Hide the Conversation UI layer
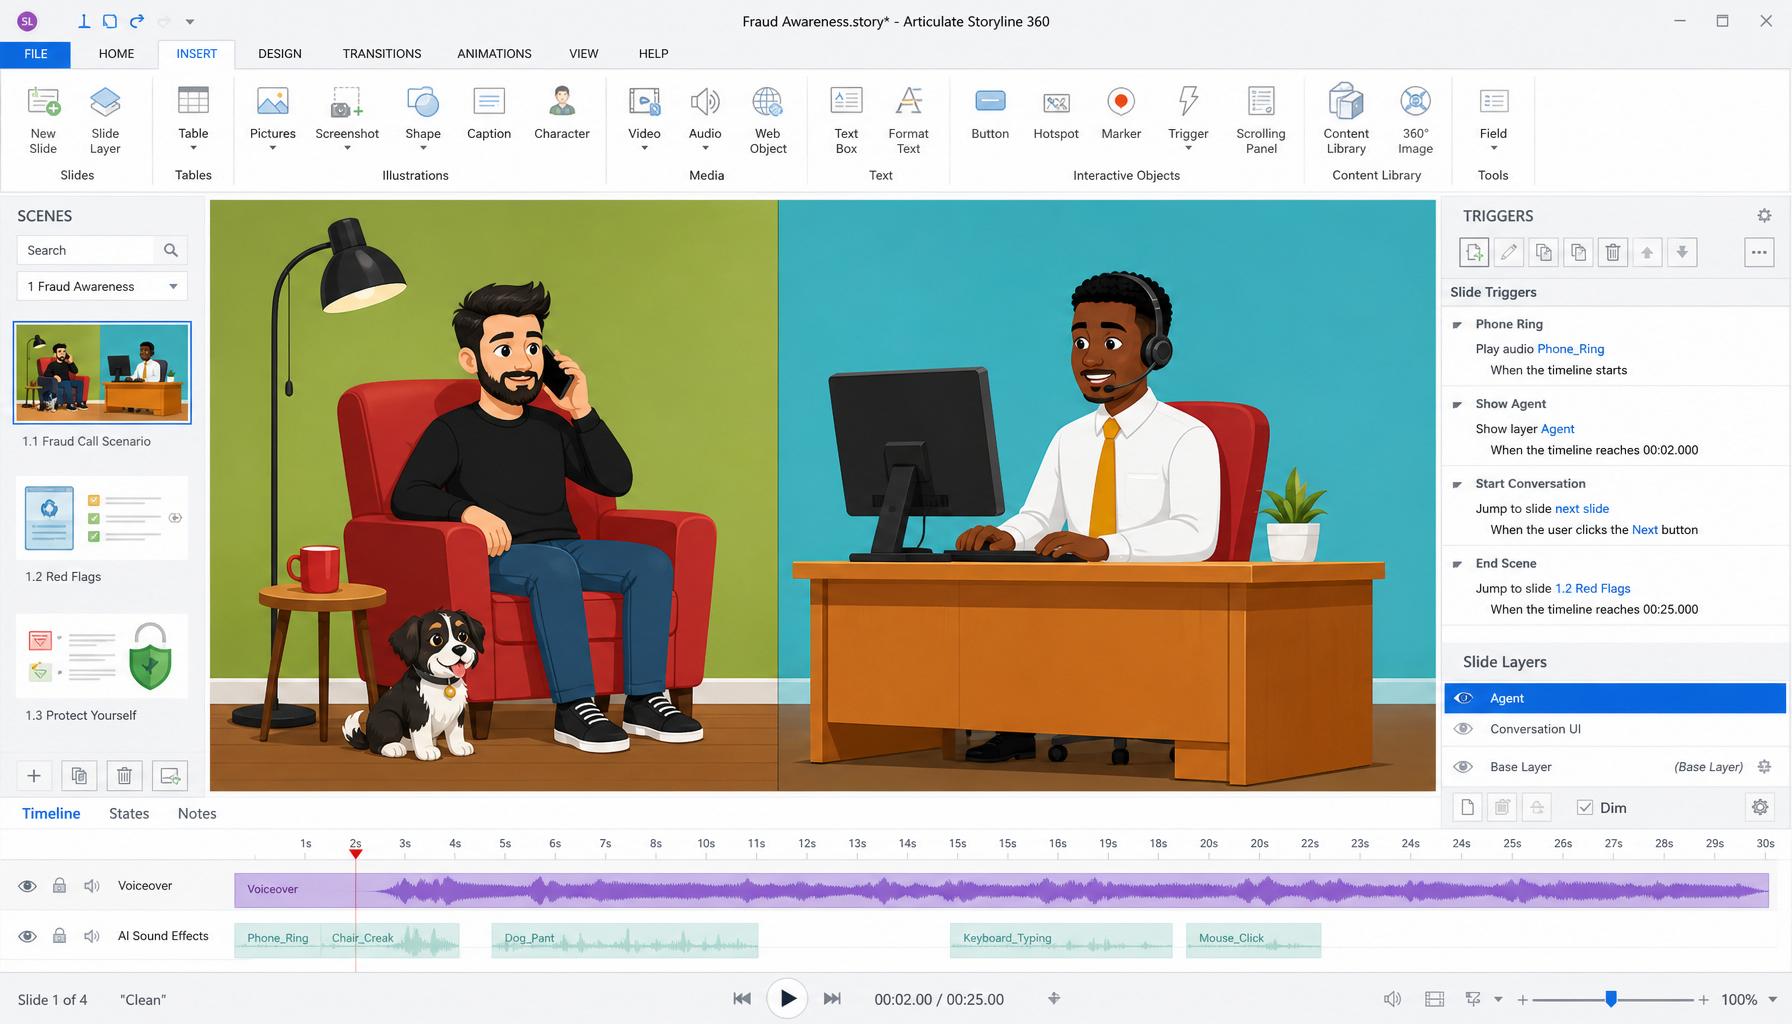The width and height of the screenshot is (1792, 1024). coord(1463,729)
